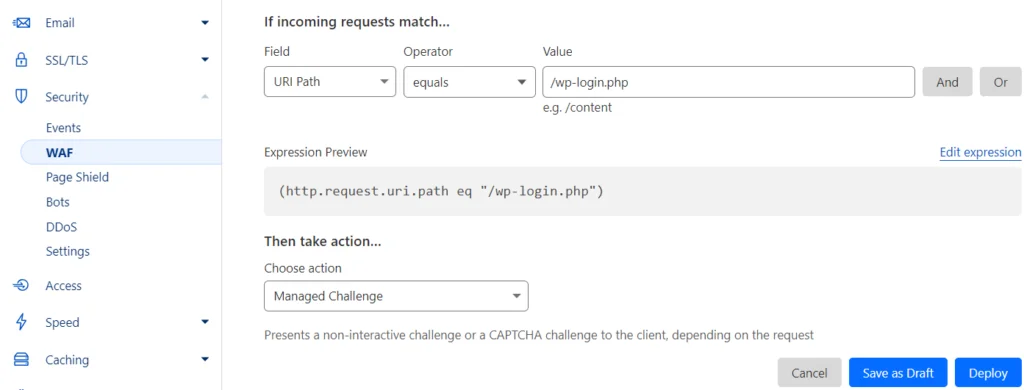
Task: Click the /wp-login.php value input field
Action: coord(728,82)
